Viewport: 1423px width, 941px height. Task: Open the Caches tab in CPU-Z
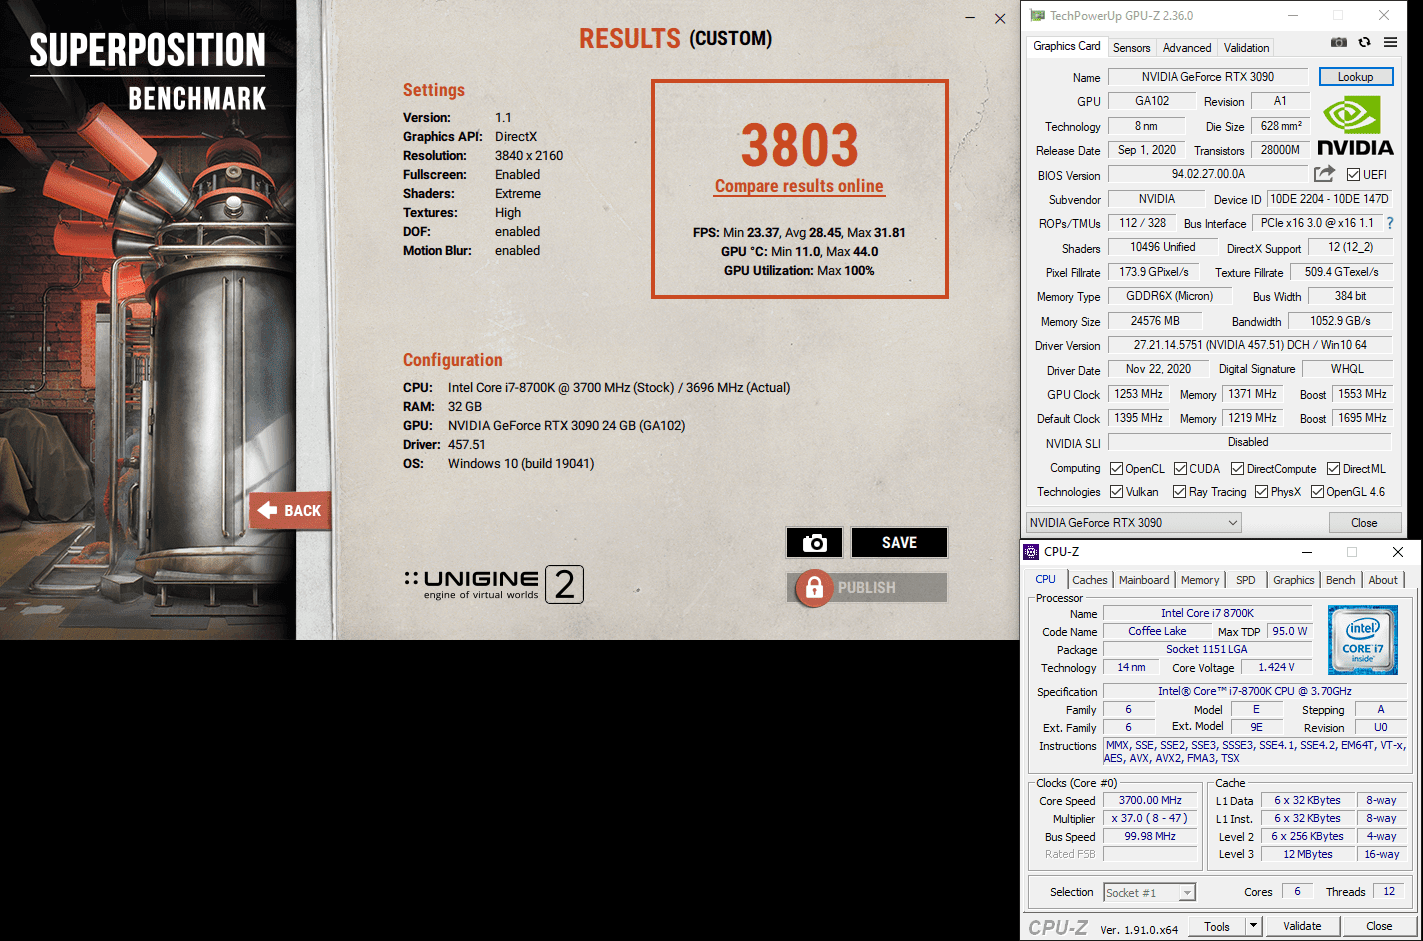(x=1089, y=580)
